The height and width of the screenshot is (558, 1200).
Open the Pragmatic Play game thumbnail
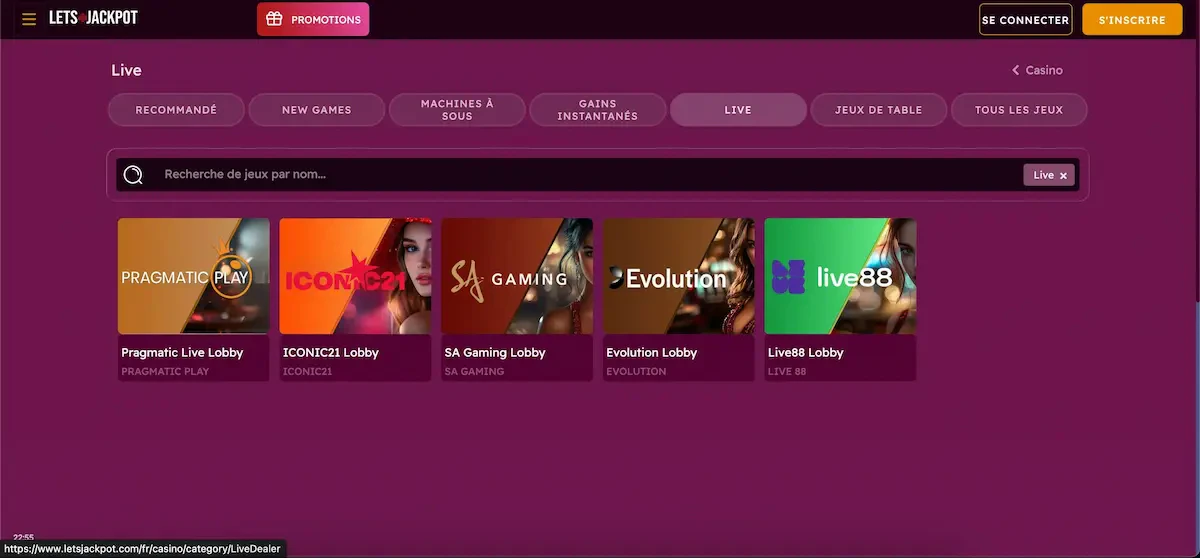point(193,276)
